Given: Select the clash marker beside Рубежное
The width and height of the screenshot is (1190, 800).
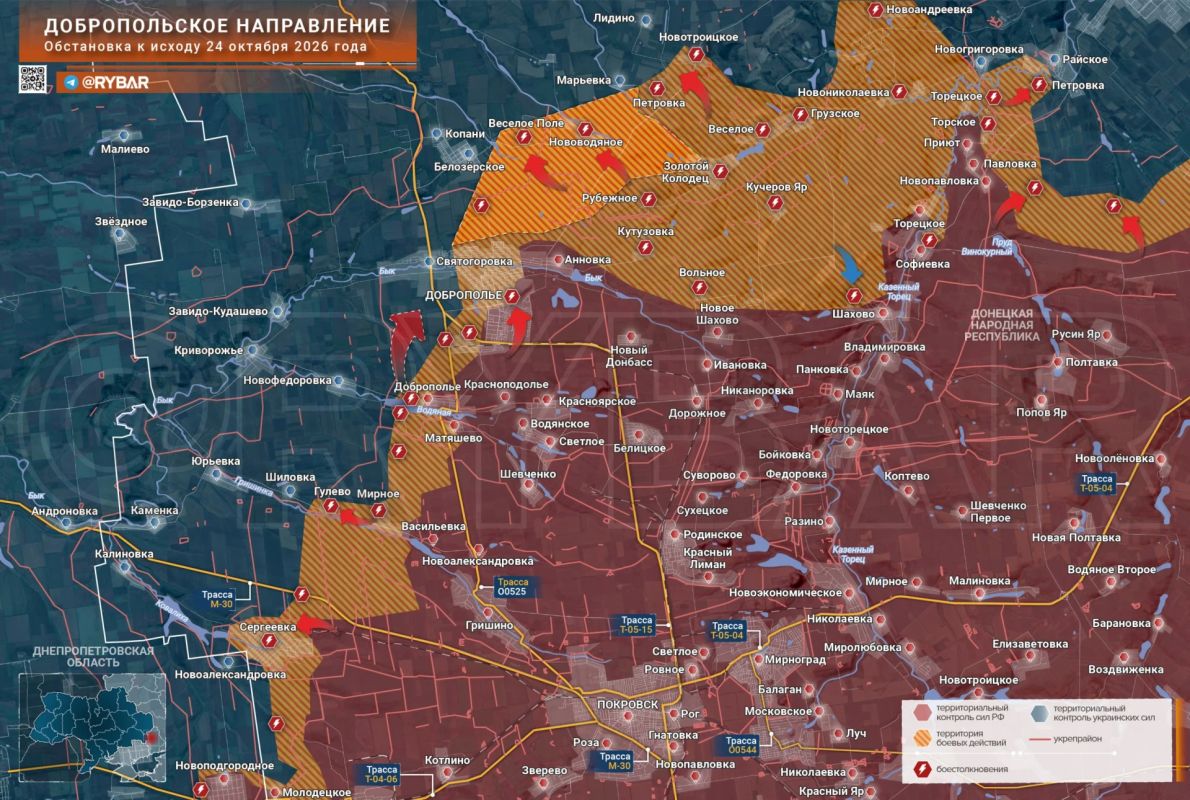Looking at the screenshot, I should (x=648, y=199).
